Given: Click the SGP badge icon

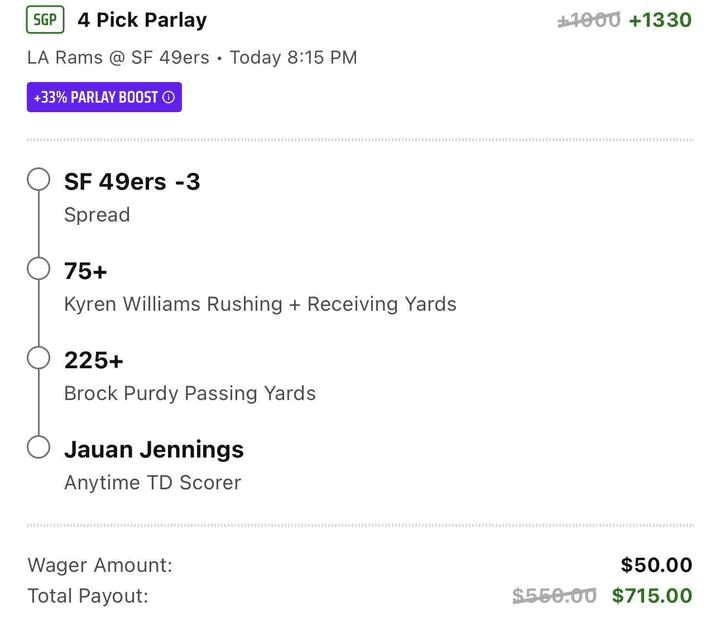Looking at the screenshot, I should coord(45,20).
